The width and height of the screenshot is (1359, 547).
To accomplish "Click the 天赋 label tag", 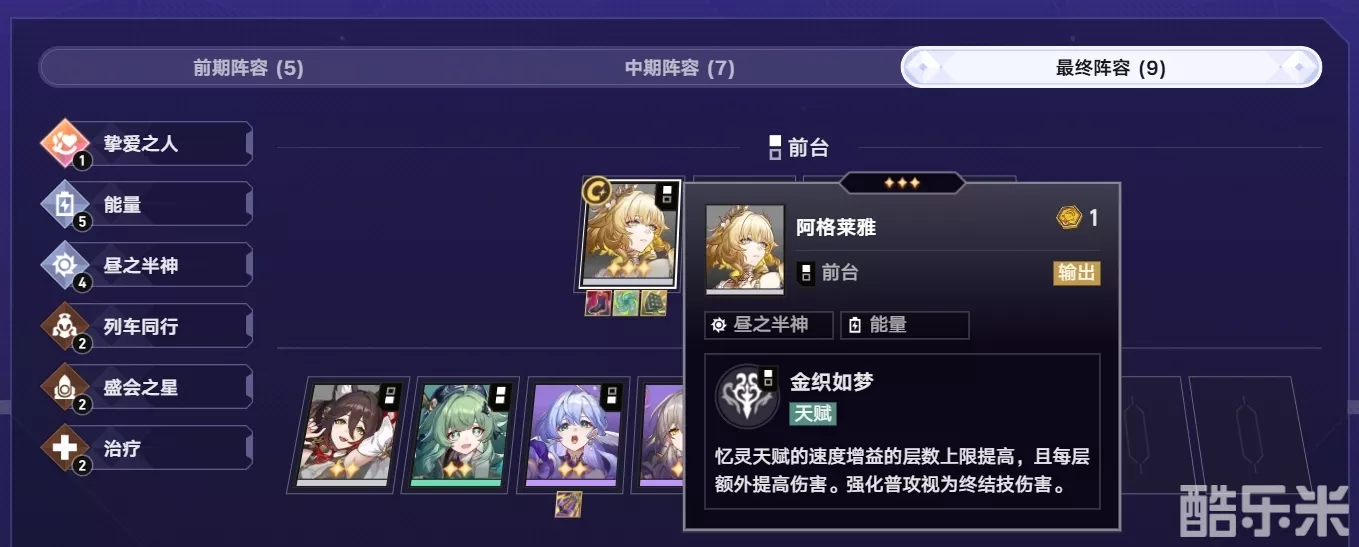I will coord(813,413).
